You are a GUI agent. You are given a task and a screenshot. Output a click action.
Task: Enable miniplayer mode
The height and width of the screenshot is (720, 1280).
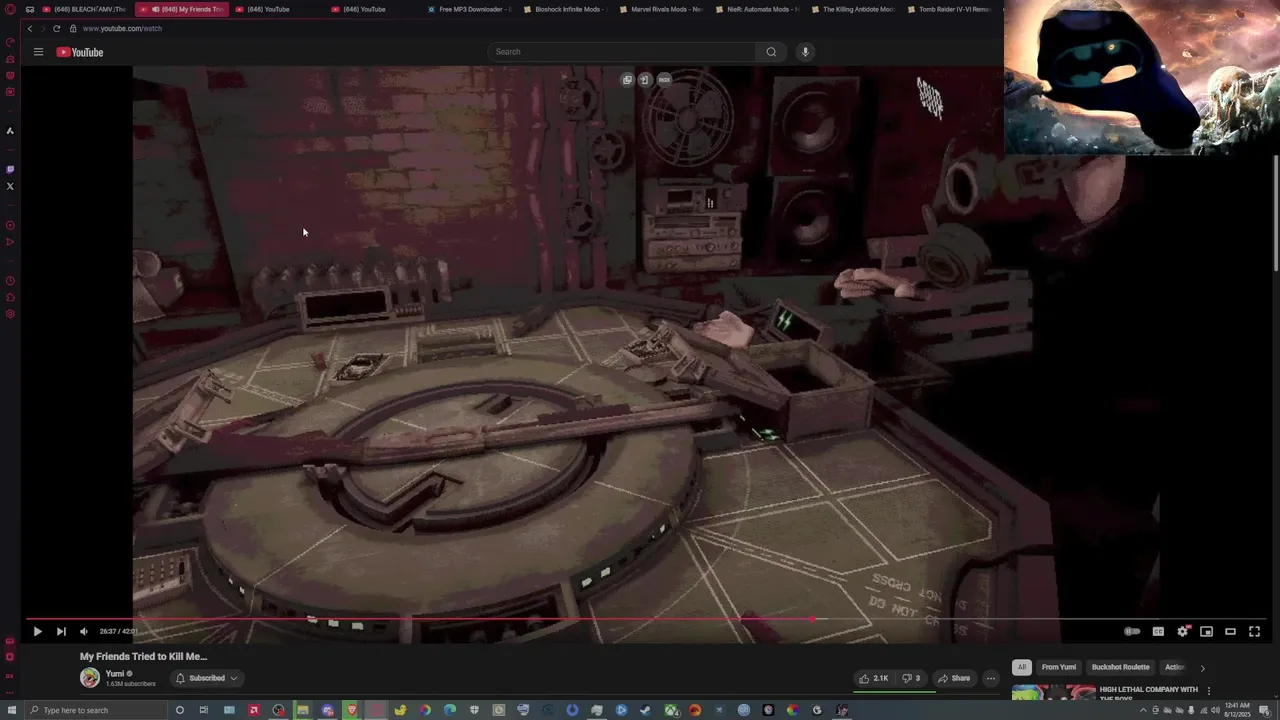(x=1206, y=631)
